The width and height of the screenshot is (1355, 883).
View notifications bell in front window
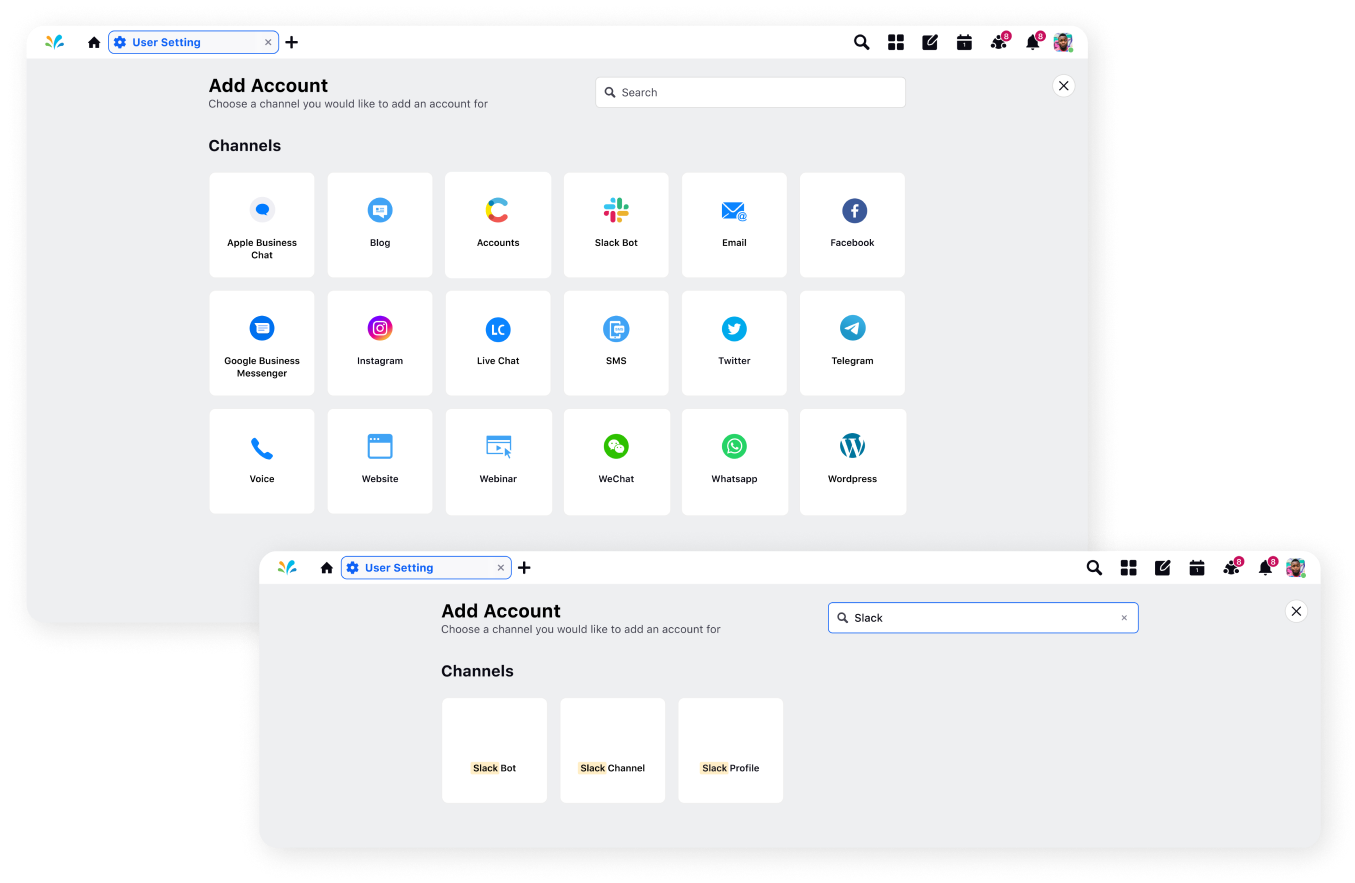coord(1266,568)
